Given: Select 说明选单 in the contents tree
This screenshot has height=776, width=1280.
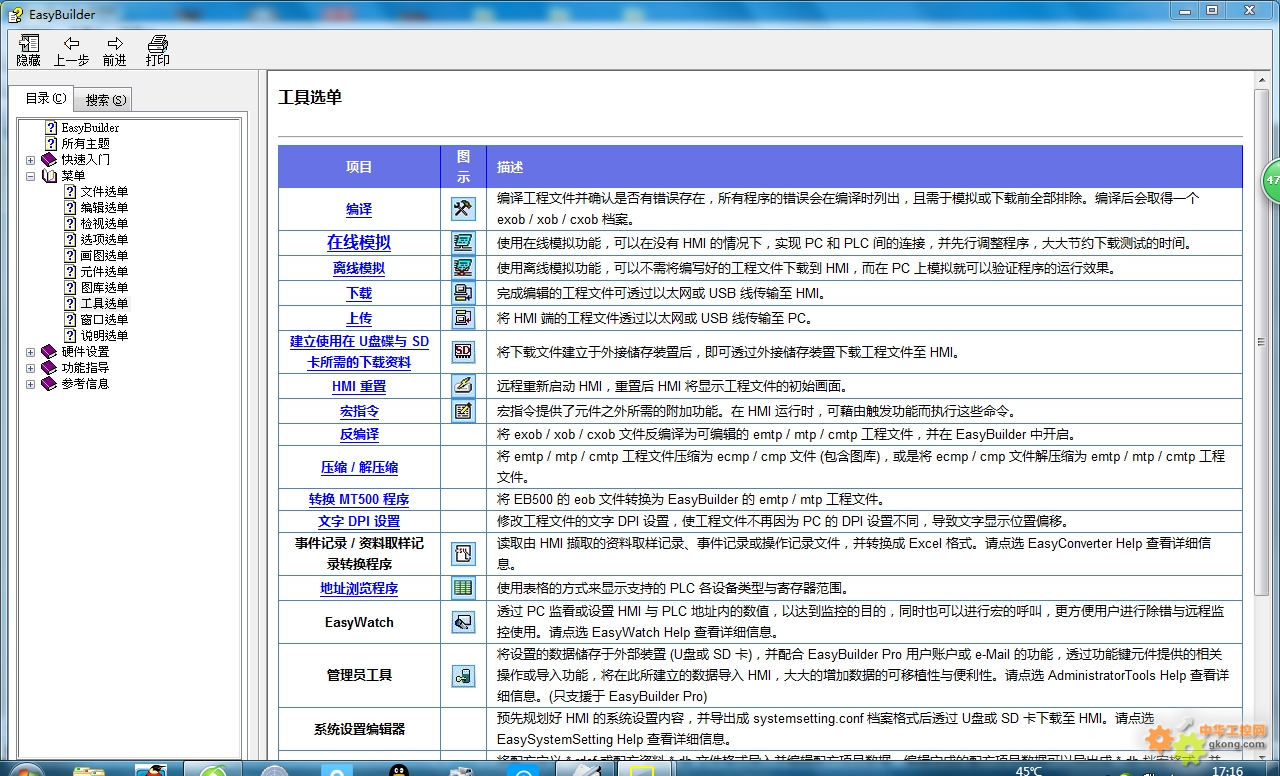Looking at the screenshot, I should pos(104,336).
